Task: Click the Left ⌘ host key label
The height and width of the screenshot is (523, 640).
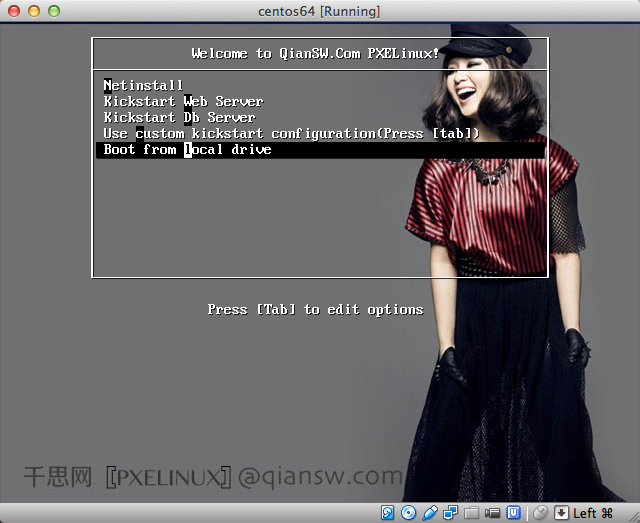Action: [593, 513]
